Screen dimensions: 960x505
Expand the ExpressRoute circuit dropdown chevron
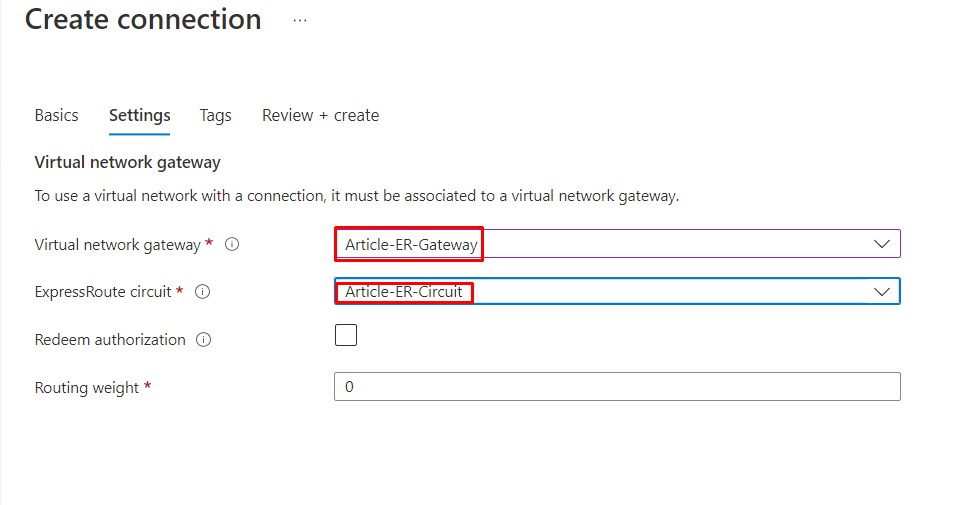pyautogui.click(x=882, y=292)
